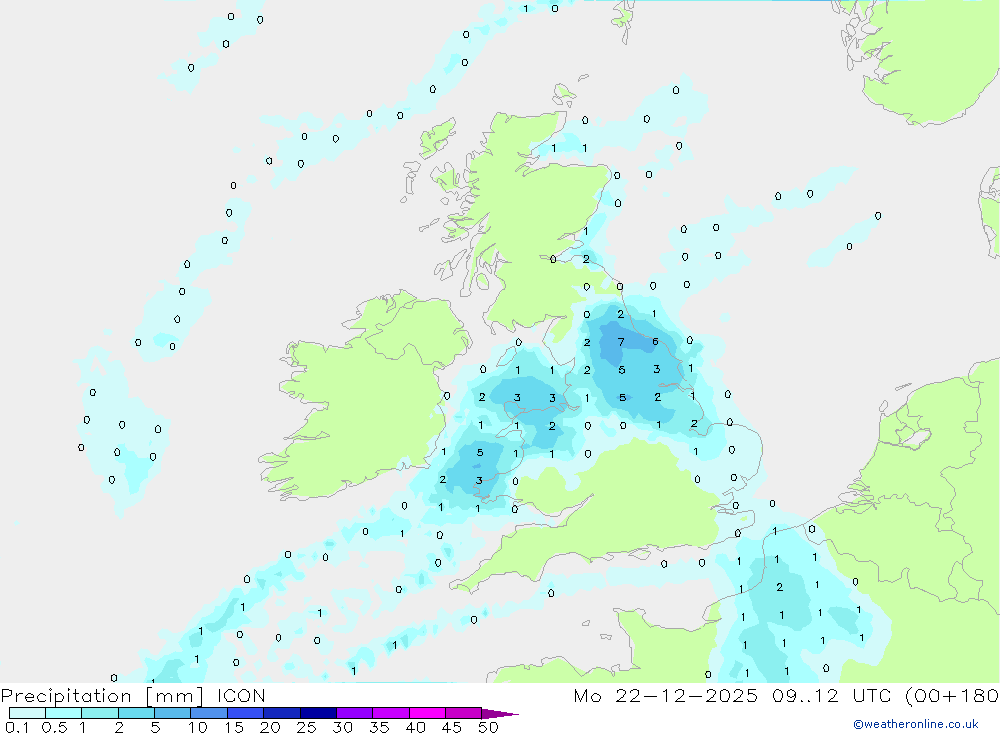This screenshot has height=733, width=1000.
Task: Click the 1–2 mm legend swatch
Action: pos(100,713)
